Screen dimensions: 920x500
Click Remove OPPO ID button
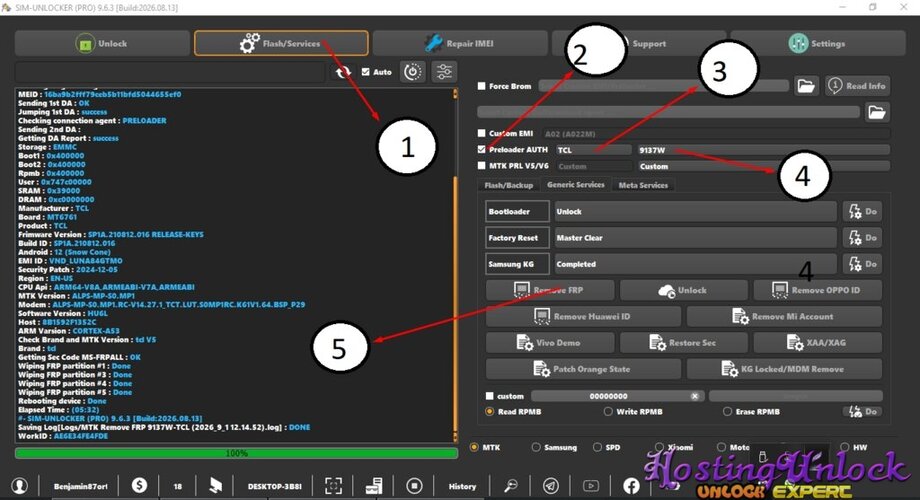coord(817,290)
